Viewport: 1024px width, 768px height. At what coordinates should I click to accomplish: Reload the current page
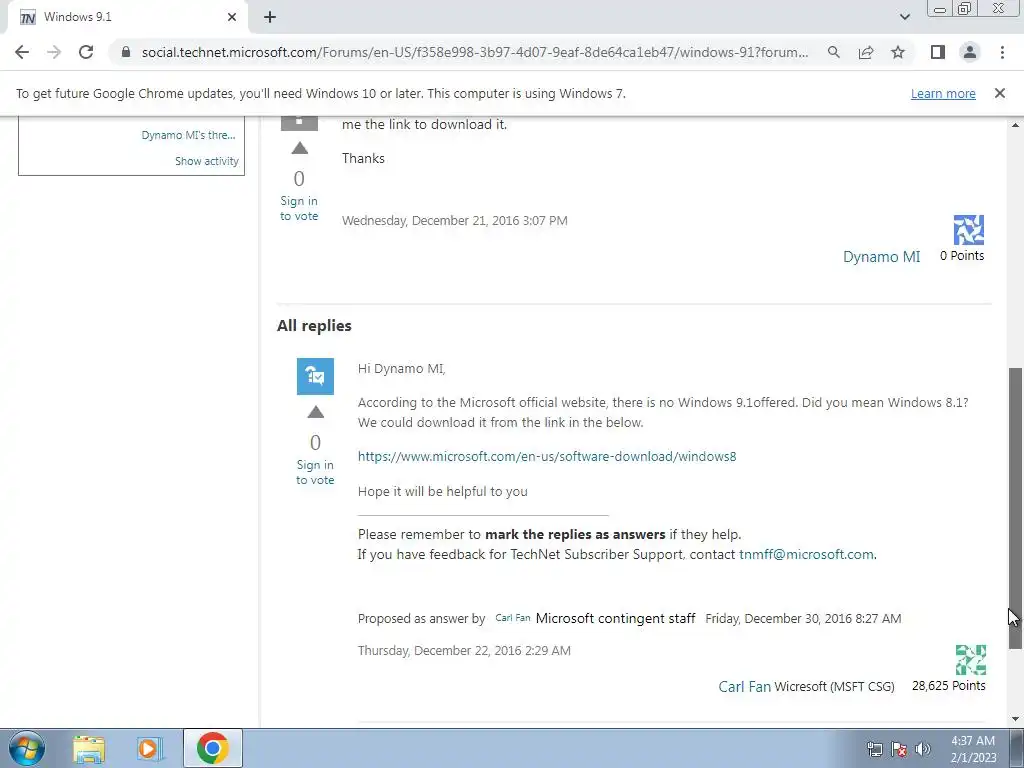click(x=86, y=52)
